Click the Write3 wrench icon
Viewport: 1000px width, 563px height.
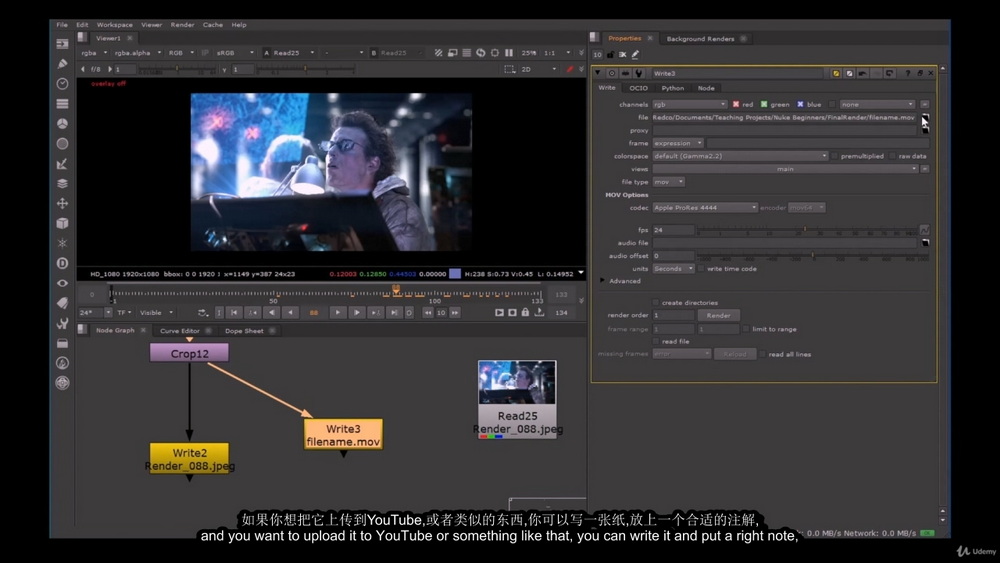[638, 73]
